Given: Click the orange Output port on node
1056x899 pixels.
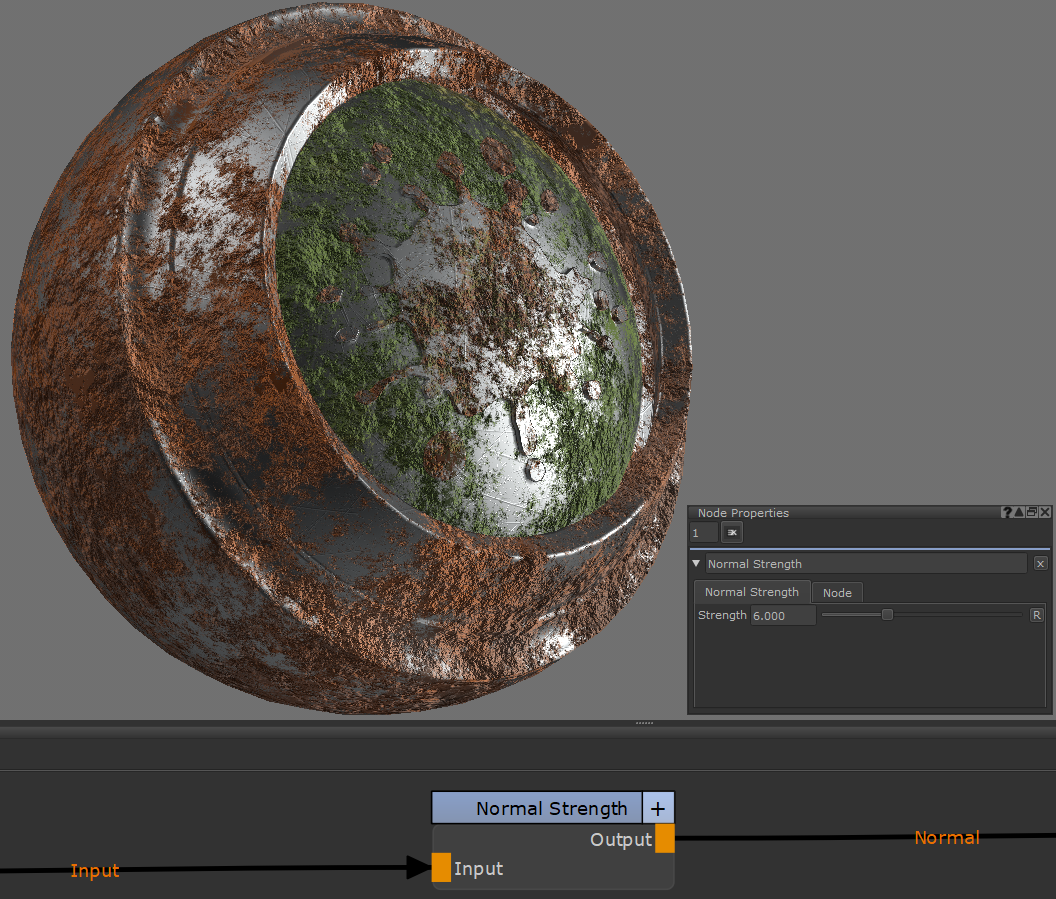Looking at the screenshot, I should click(x=665, y=839).
